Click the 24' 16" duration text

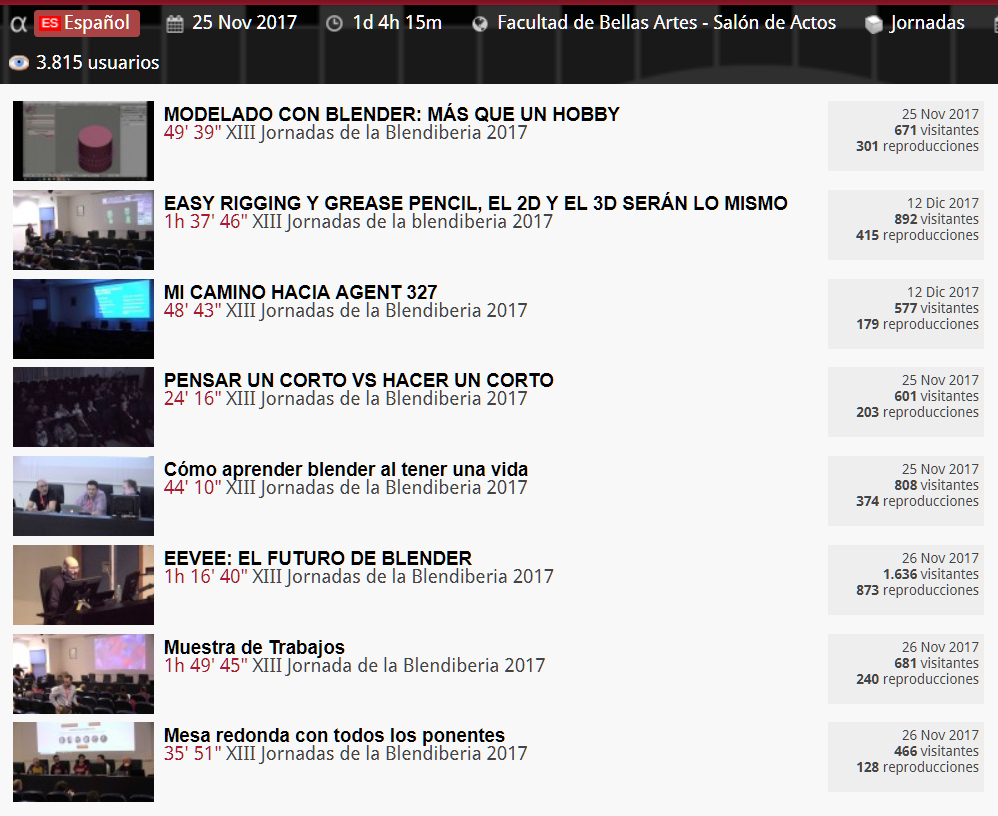pyautogui.click(x=192, y=398)
